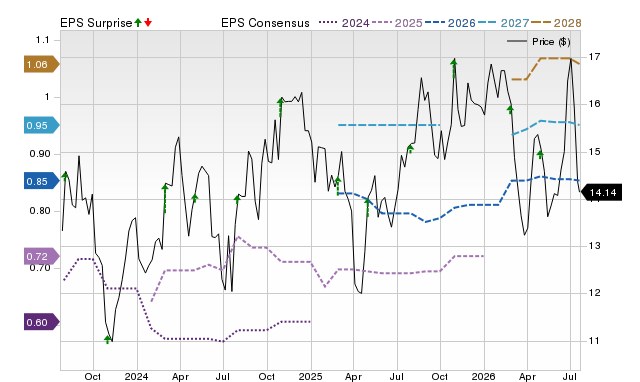Click the 0.72 lavender value tag
The width and height of the screenshot is (640, 382).
tap(42, 256)
